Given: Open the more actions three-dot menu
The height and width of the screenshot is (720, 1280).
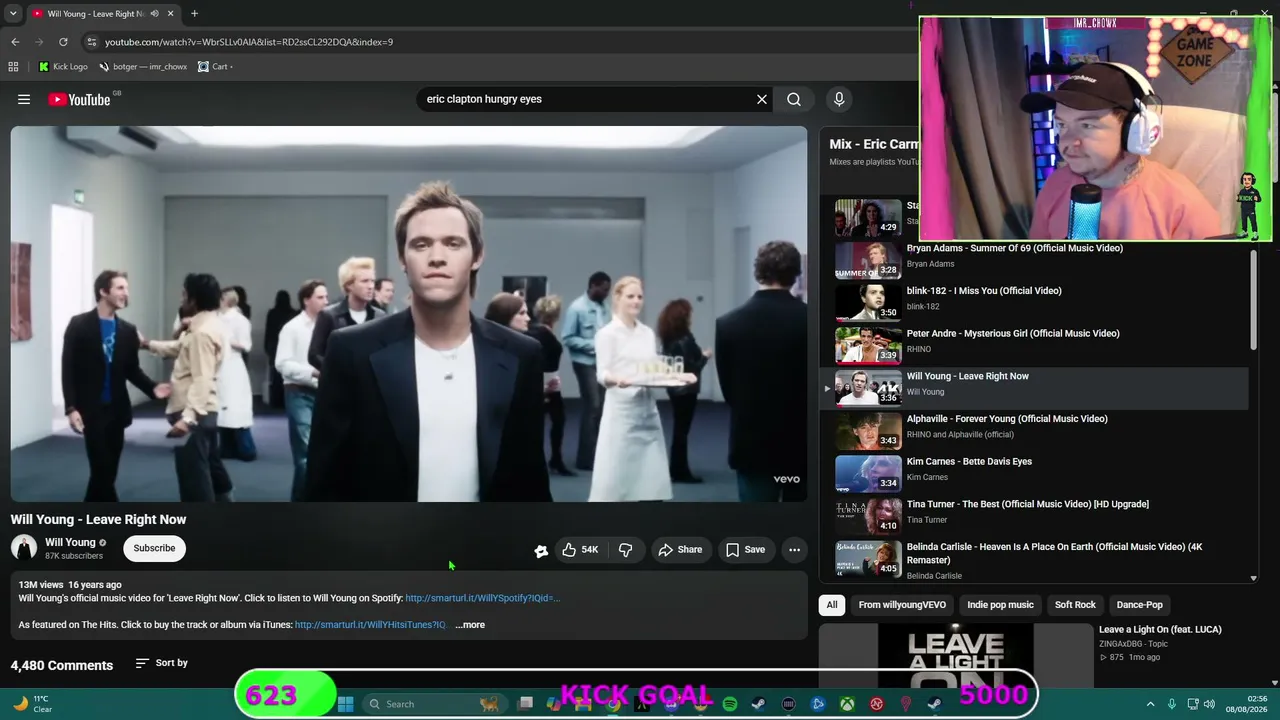Looking at the screenshot, I should click(x=794, y=549).
